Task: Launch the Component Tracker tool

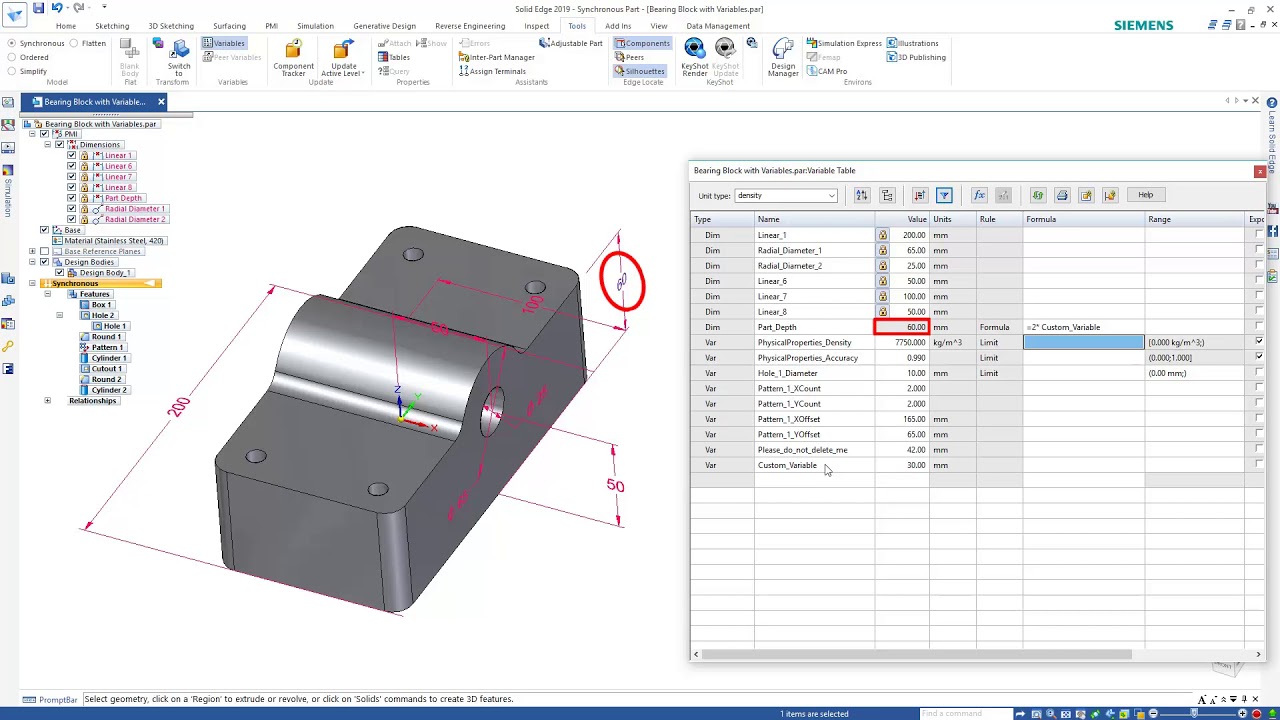Action: pyautogui.click(x=293, y=58)
